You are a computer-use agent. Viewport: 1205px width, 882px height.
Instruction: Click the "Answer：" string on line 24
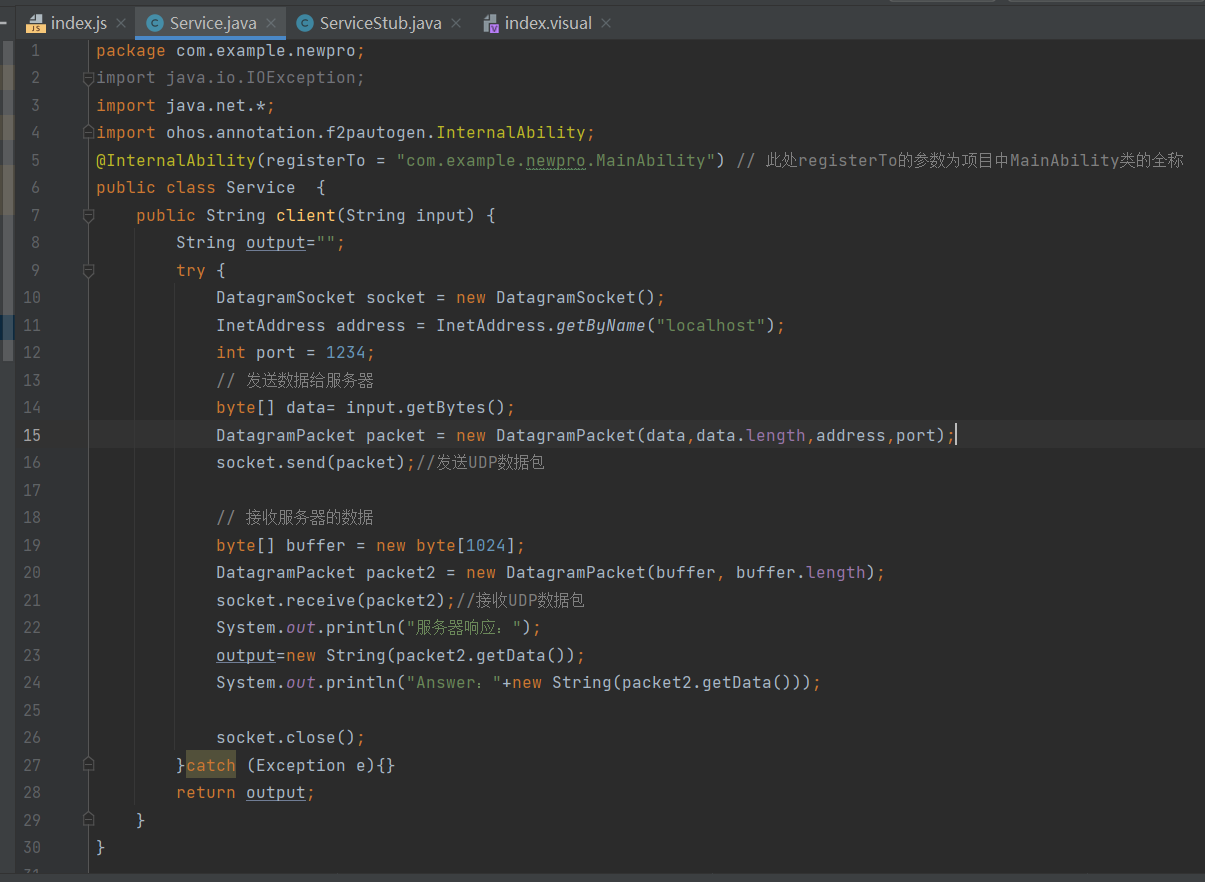click(453, 683)
